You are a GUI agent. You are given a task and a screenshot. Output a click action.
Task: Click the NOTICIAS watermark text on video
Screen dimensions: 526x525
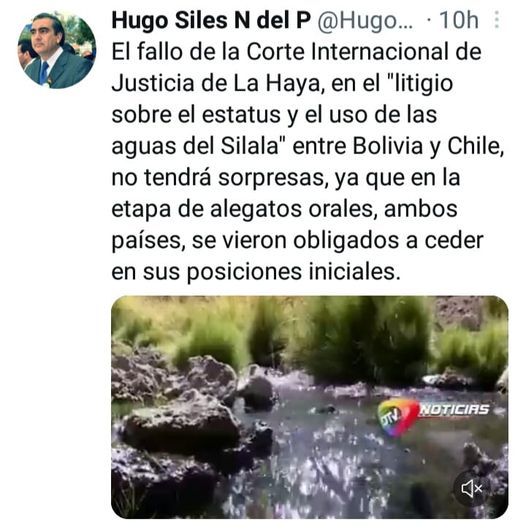pos(454,409)
